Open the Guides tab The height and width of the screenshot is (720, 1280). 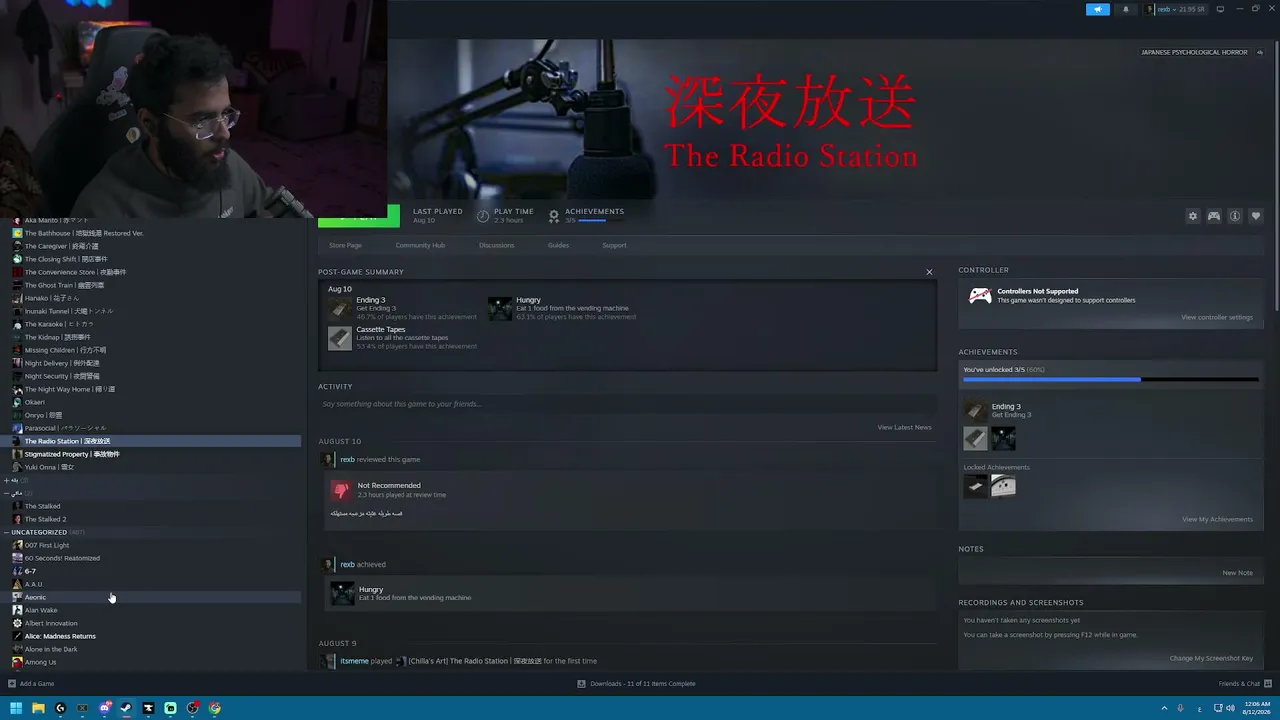(x=558, y=245)
